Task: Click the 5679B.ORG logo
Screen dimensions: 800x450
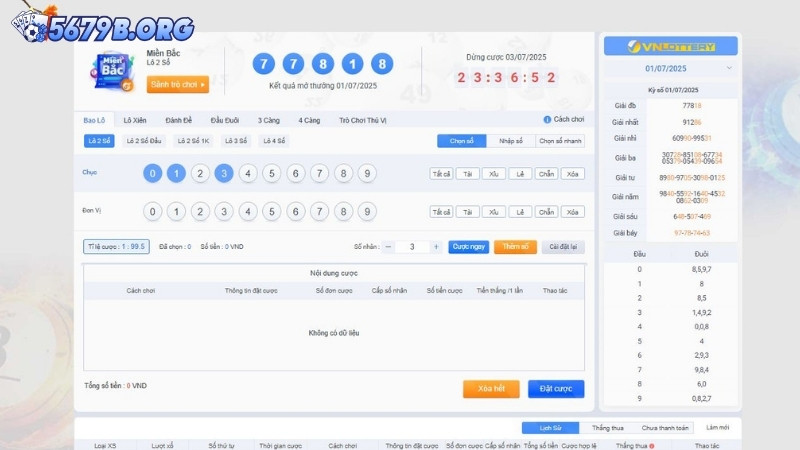Action: coord(102,24)
